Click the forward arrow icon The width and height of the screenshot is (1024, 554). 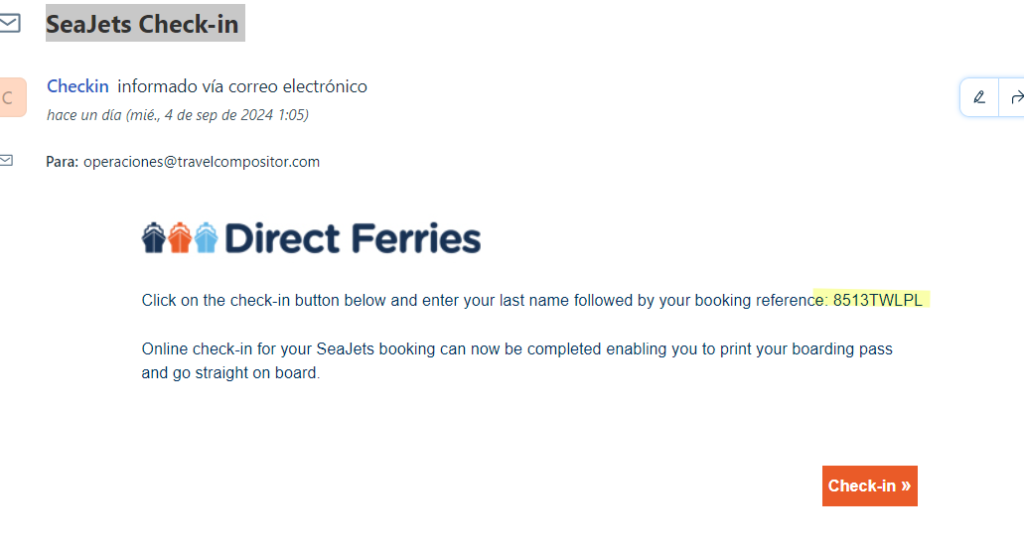coord(1016,97)
